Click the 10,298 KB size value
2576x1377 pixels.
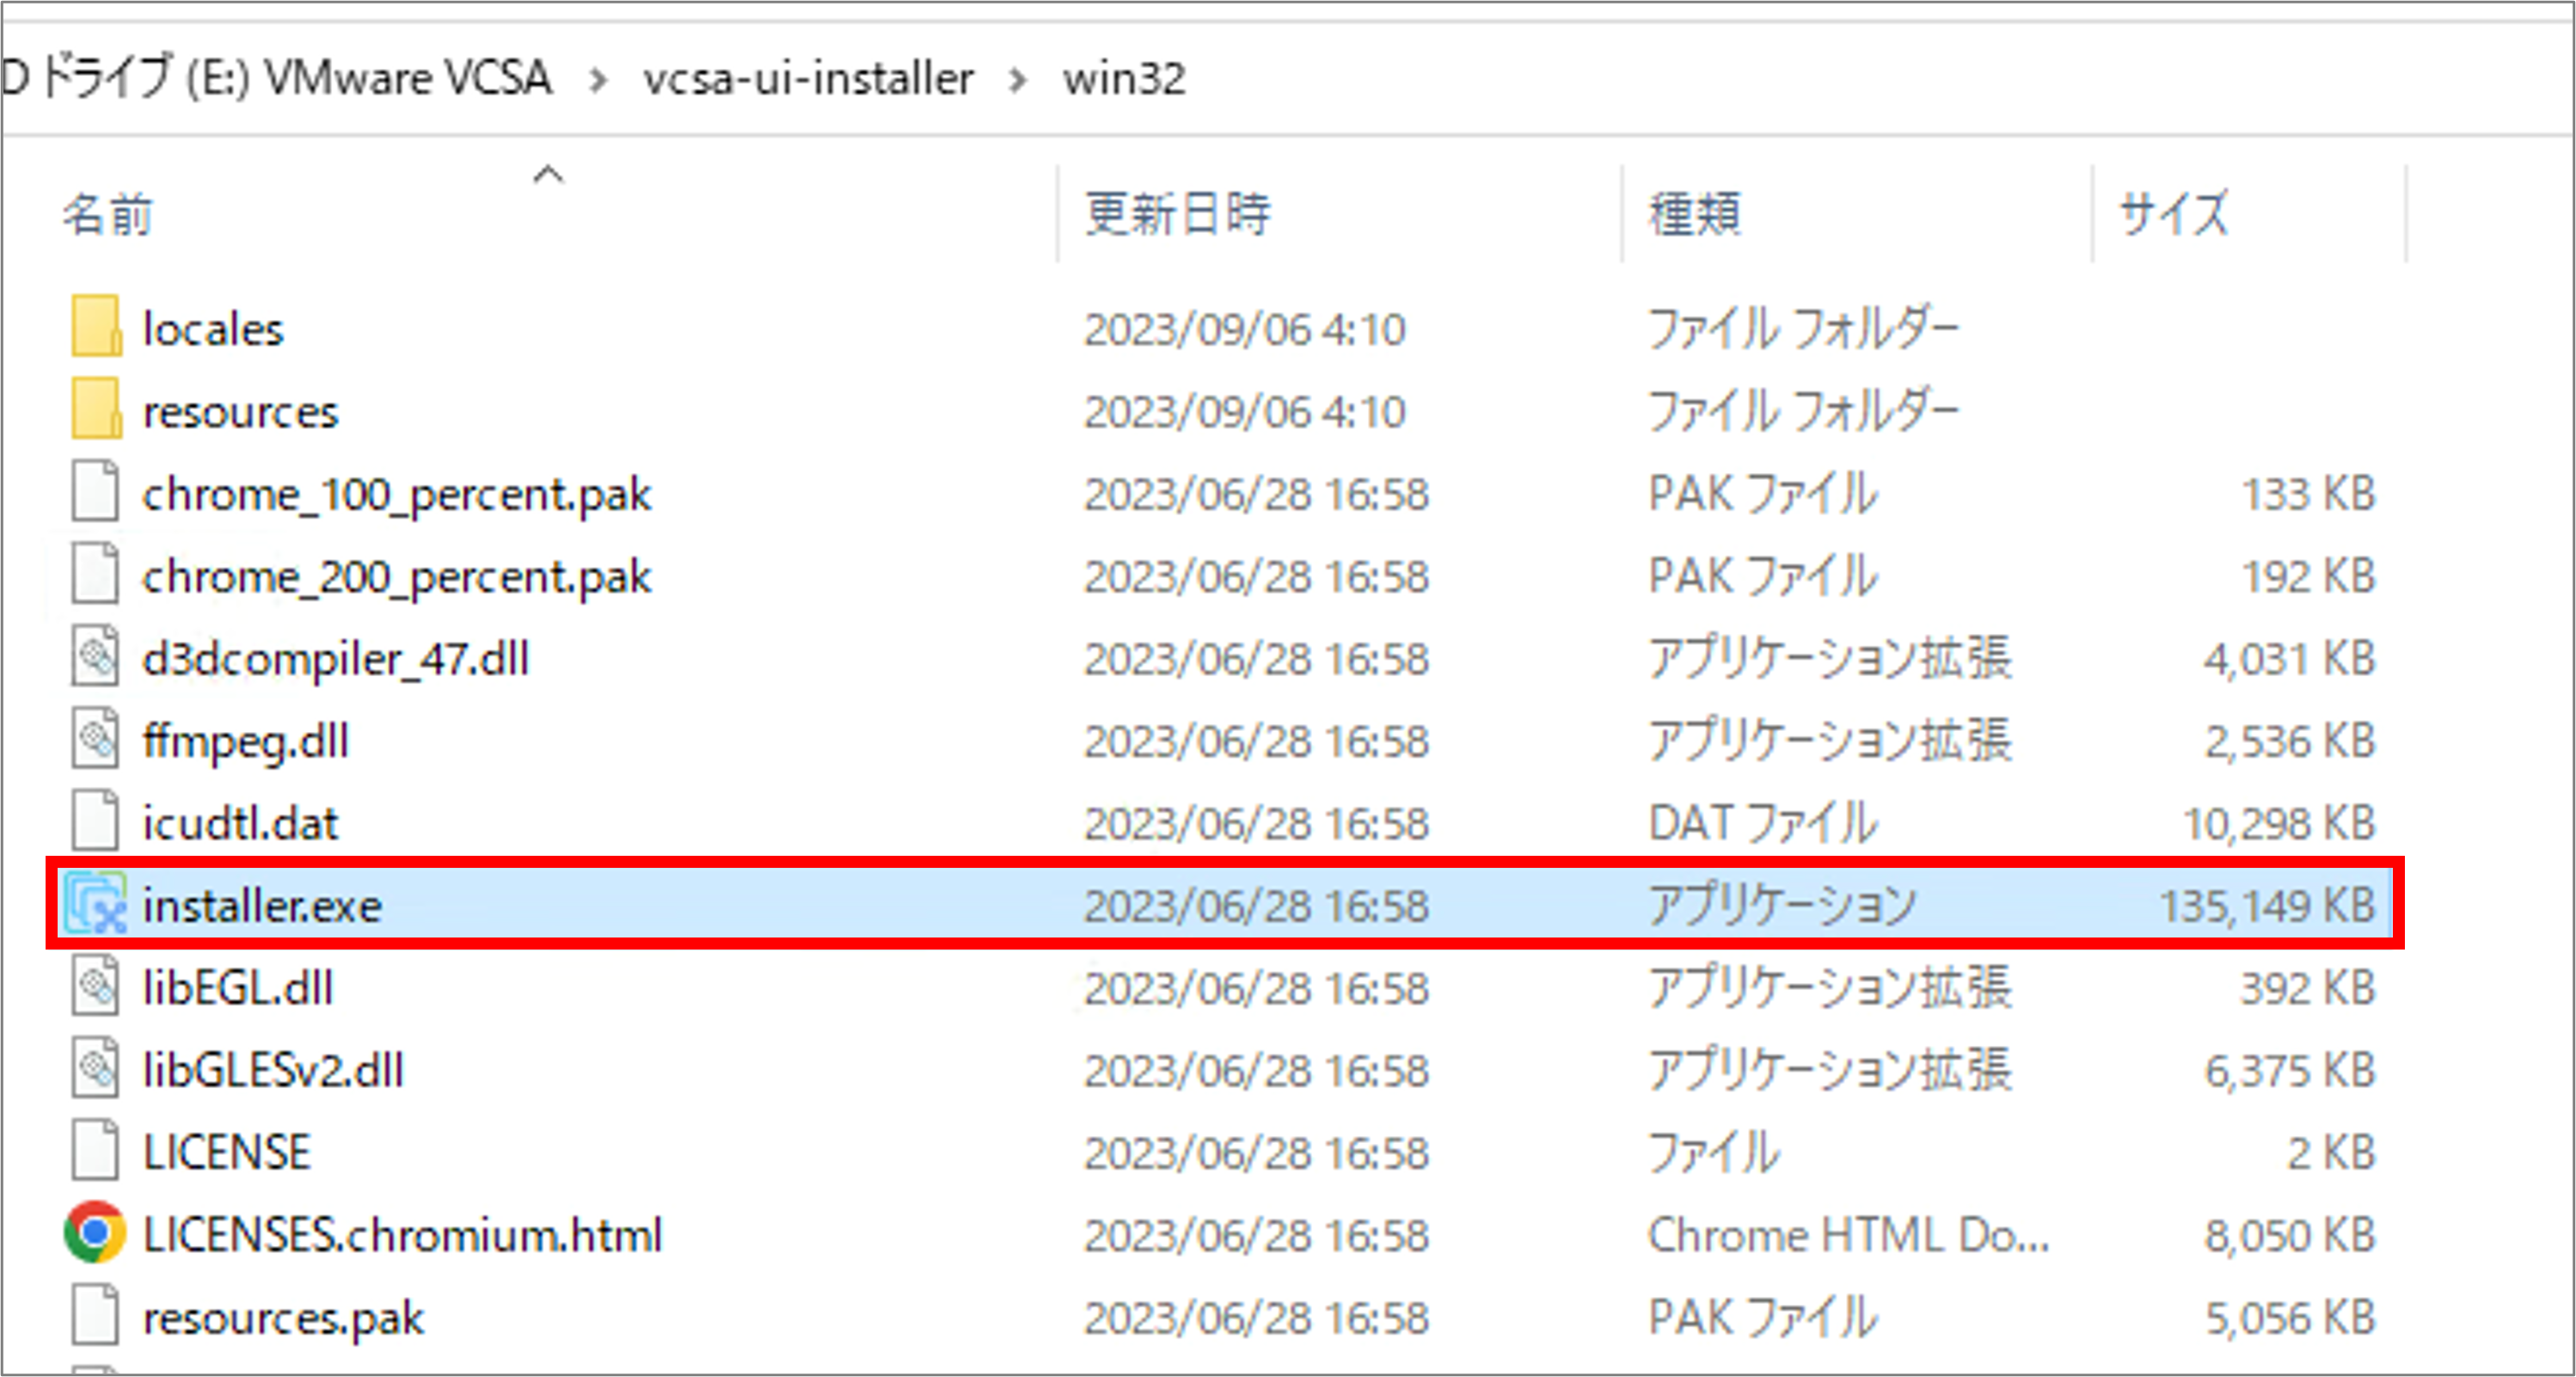(x=2279, y=825)
